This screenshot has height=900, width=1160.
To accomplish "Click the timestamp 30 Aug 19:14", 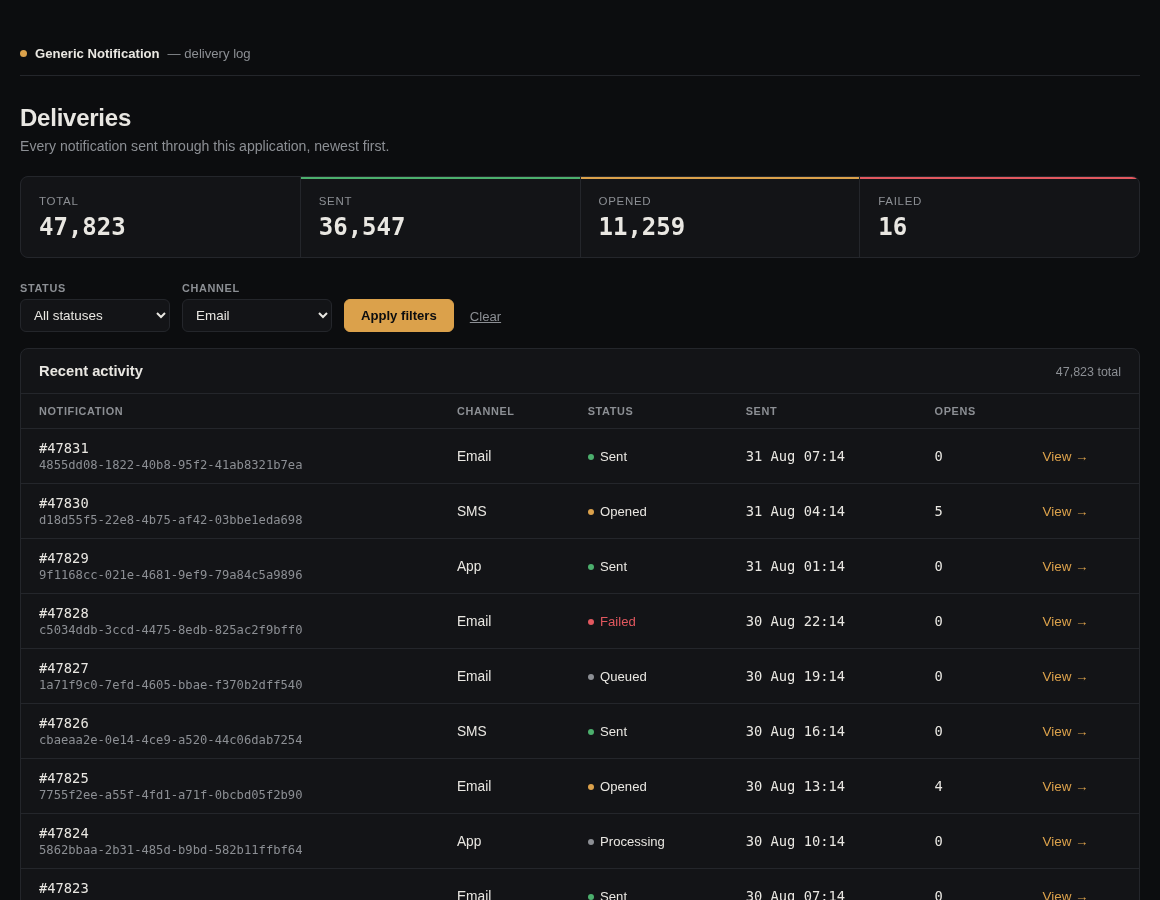I will coord(795,676).
